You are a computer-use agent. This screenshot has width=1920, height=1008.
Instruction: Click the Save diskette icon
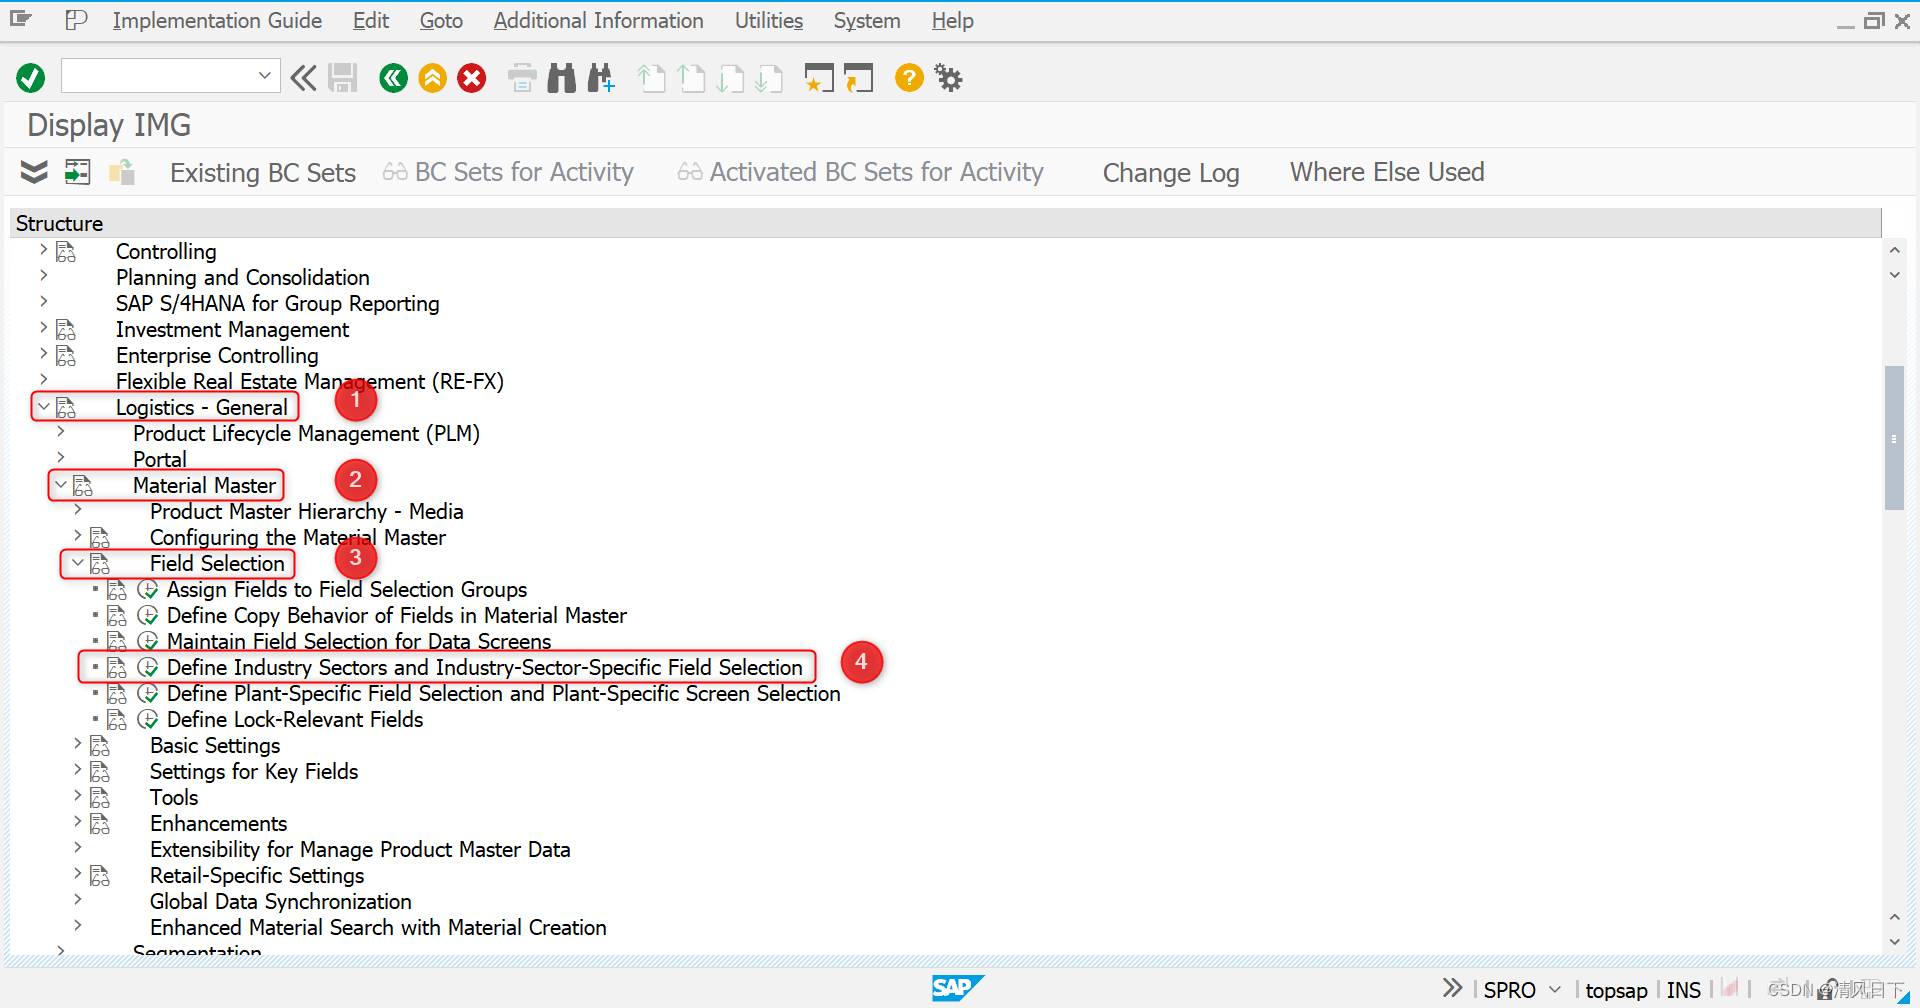[x=343, y=77]
